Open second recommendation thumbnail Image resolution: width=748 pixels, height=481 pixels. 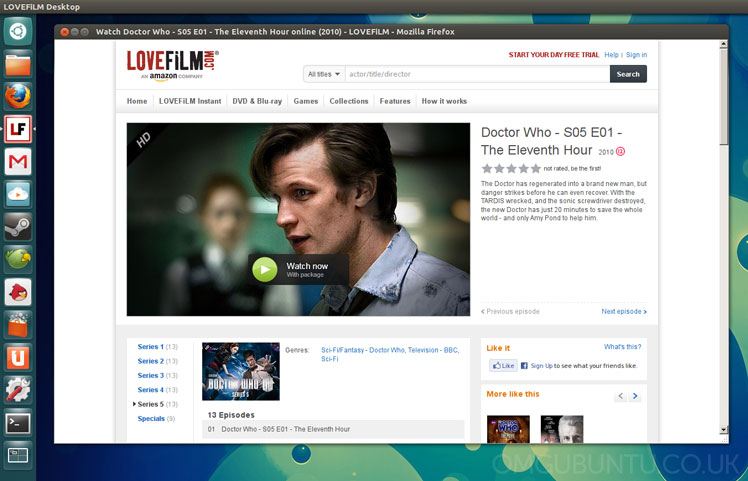[562, 429]
